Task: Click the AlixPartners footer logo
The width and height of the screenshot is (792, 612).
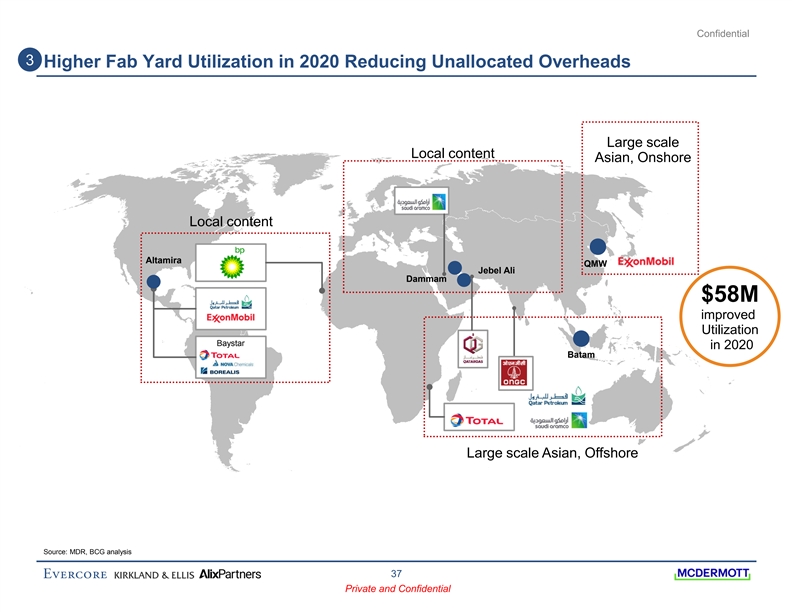Action: [x=230, y=574]
